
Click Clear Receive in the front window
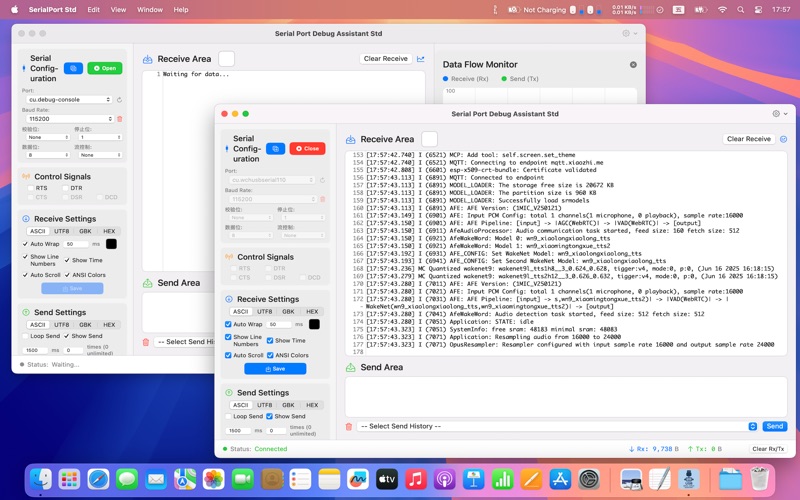[x=748, y=139]
